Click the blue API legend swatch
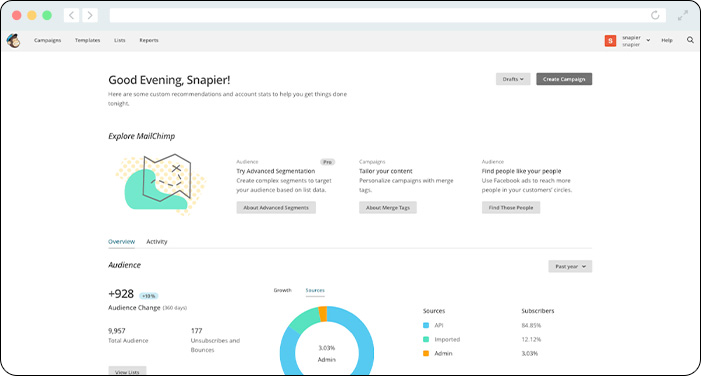This screenshot has width=701, height=376. pos(426,325)
